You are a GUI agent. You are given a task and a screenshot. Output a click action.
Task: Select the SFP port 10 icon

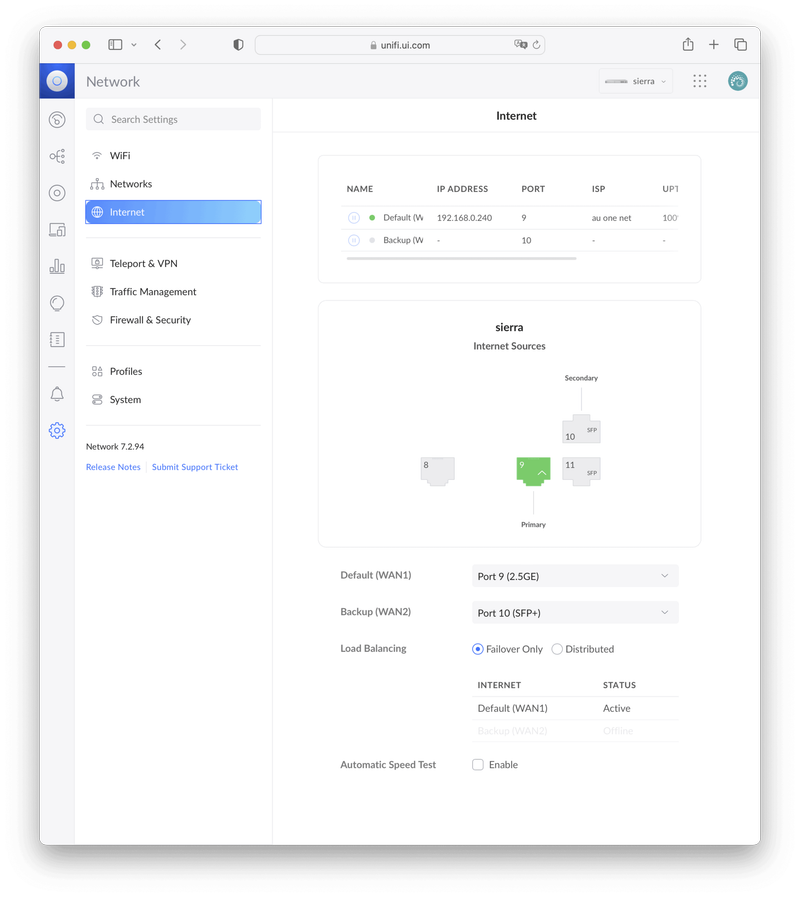coord(581,430)
